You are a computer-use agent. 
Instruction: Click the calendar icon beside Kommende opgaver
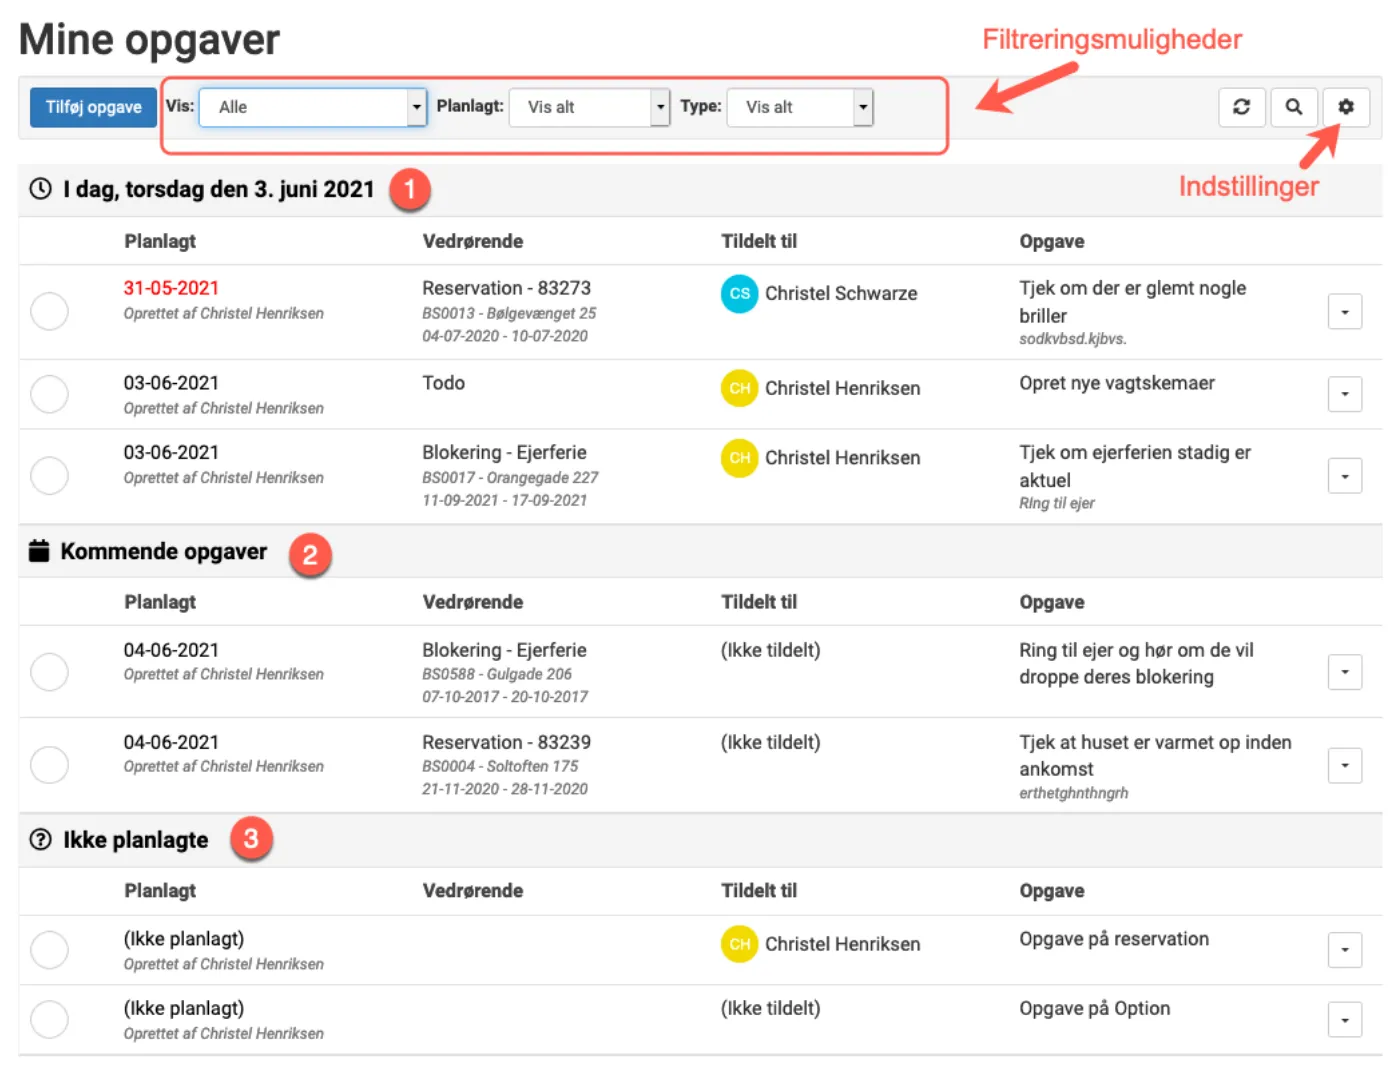tap(39, 551)
